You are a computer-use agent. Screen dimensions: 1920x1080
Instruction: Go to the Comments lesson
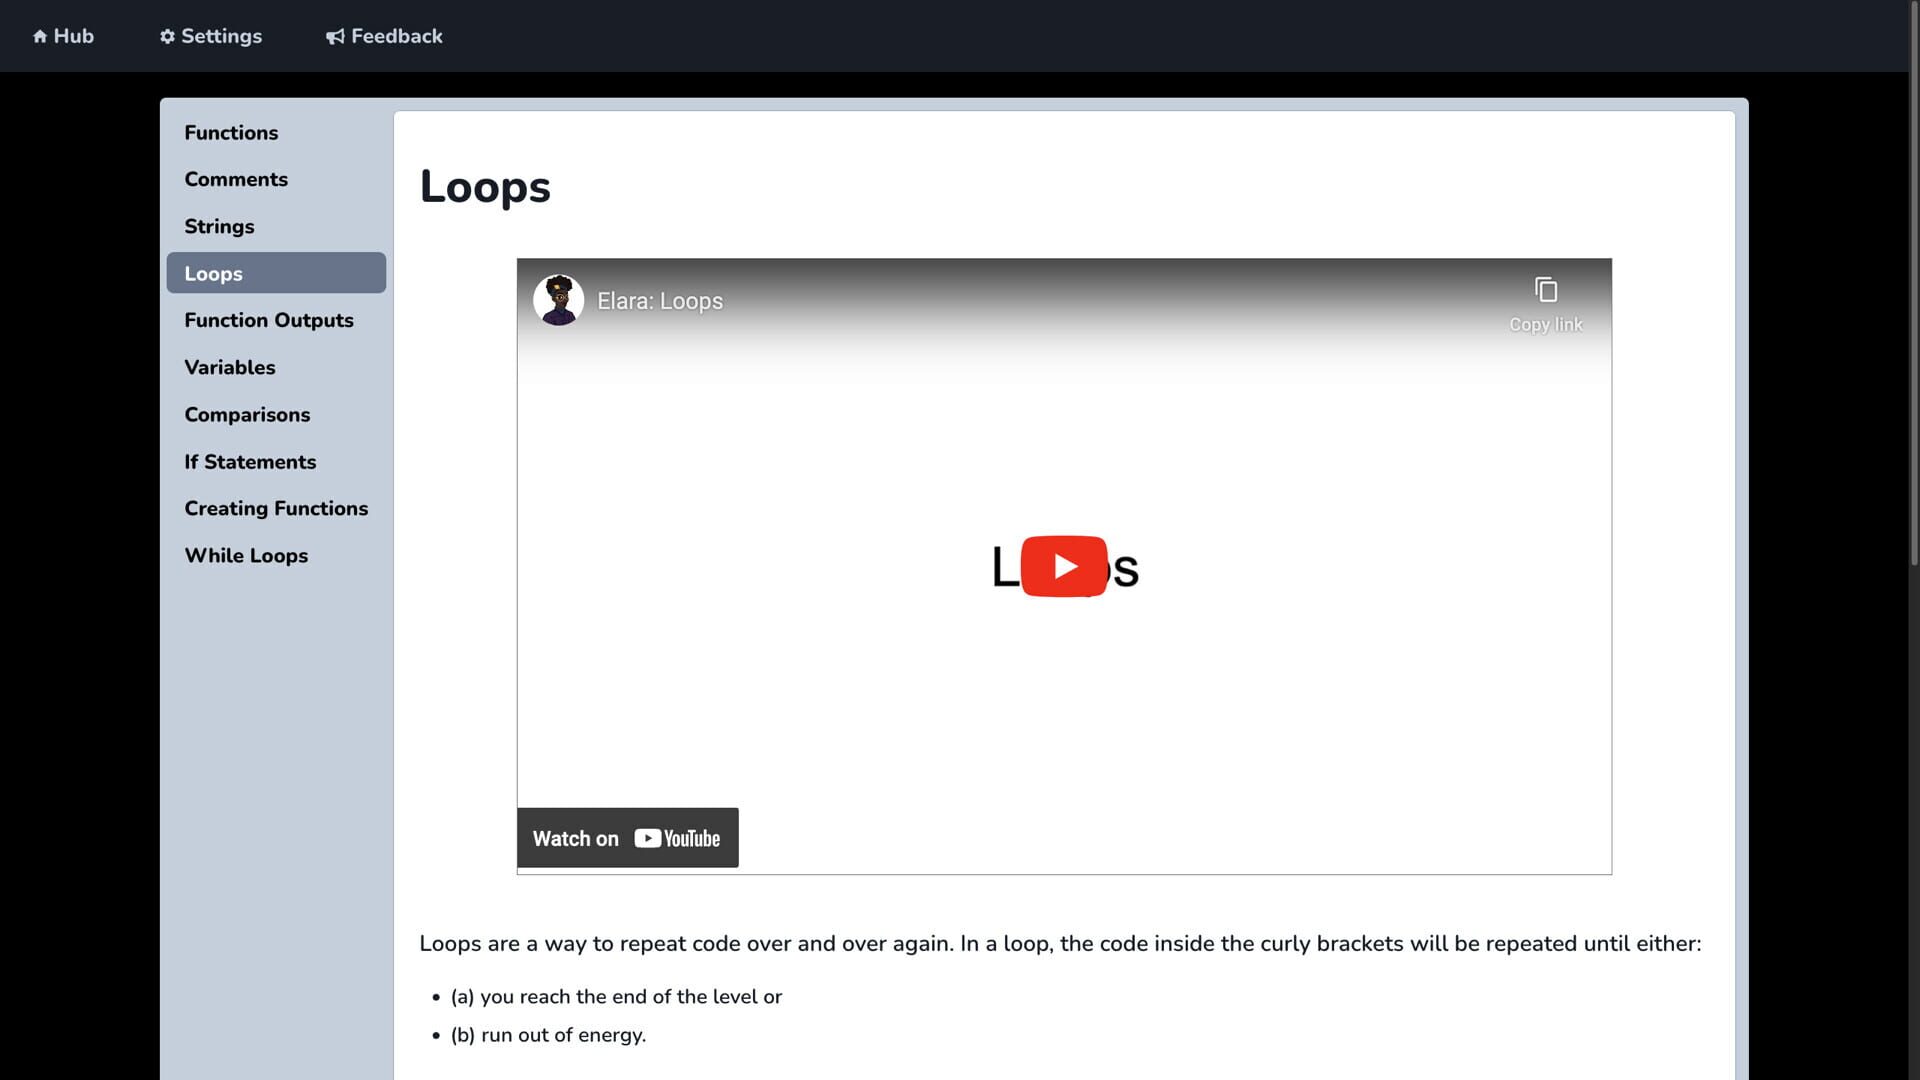coord(236,180)
